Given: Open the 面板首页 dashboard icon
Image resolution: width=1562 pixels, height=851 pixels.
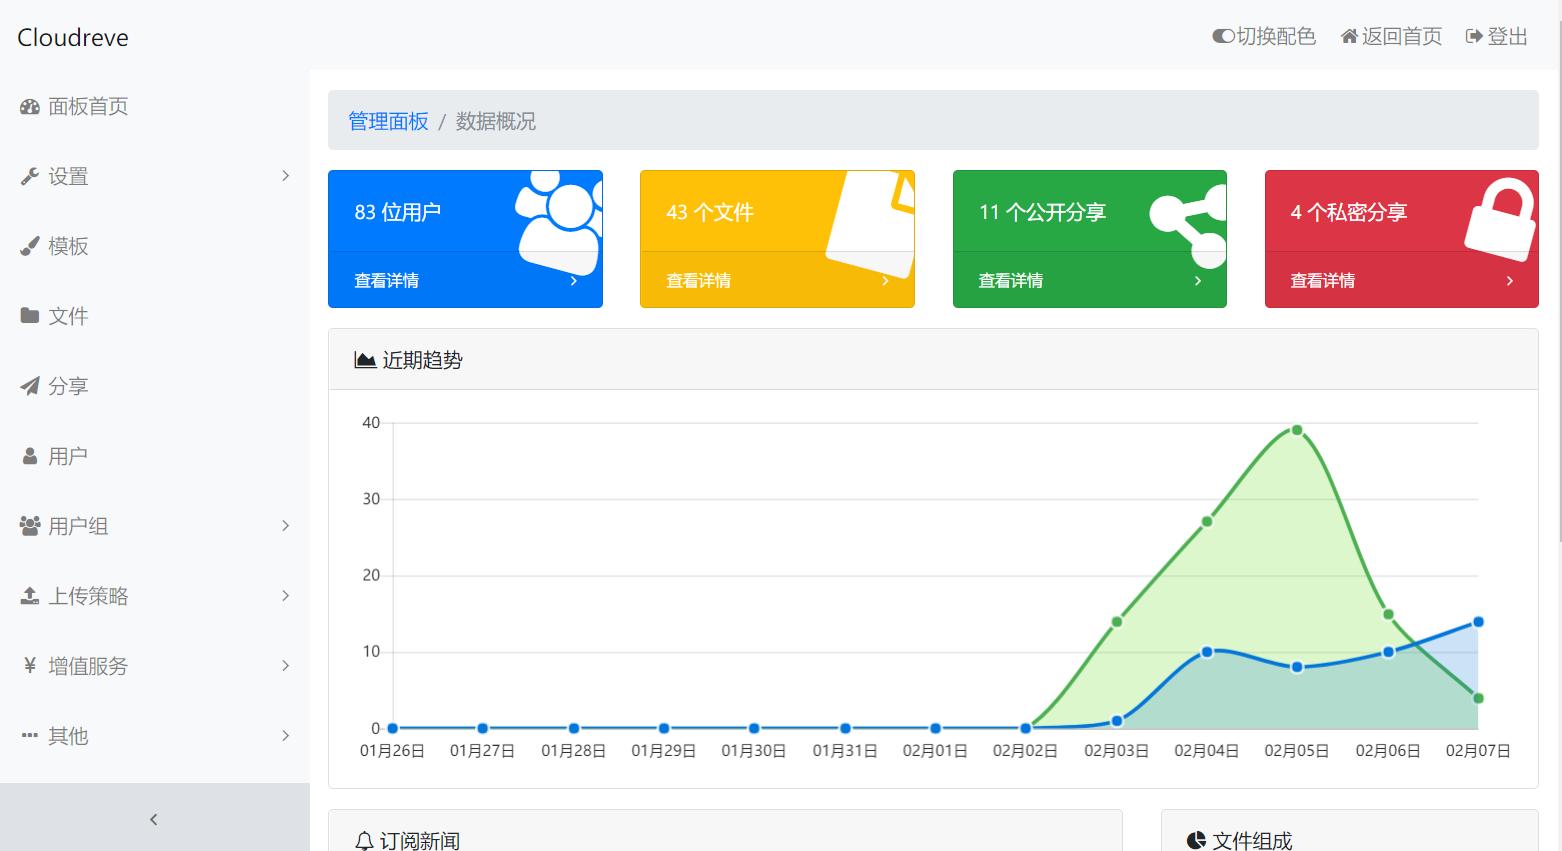Looking at the screenshot, I should pyautogui.click(x=27, y=106).
